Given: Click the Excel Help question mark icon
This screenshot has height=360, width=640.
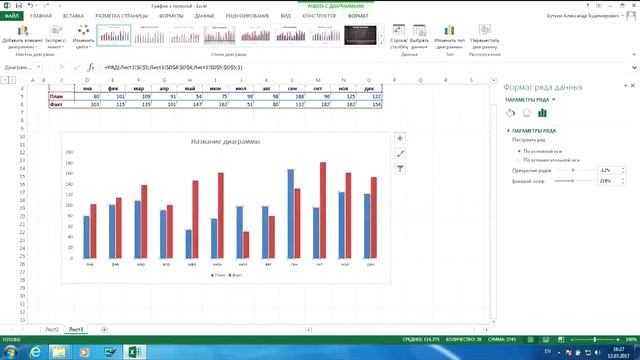Looking at the screenshot, I should [x=587, y=5].
